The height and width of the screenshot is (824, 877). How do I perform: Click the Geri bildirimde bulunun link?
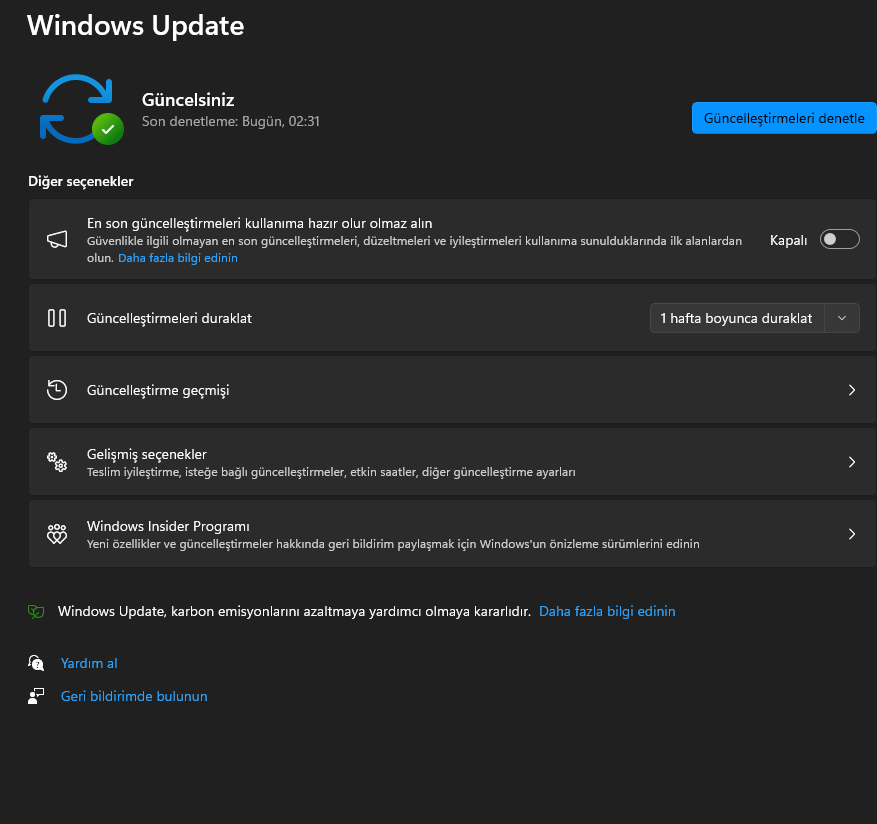[x=134, y=696]
